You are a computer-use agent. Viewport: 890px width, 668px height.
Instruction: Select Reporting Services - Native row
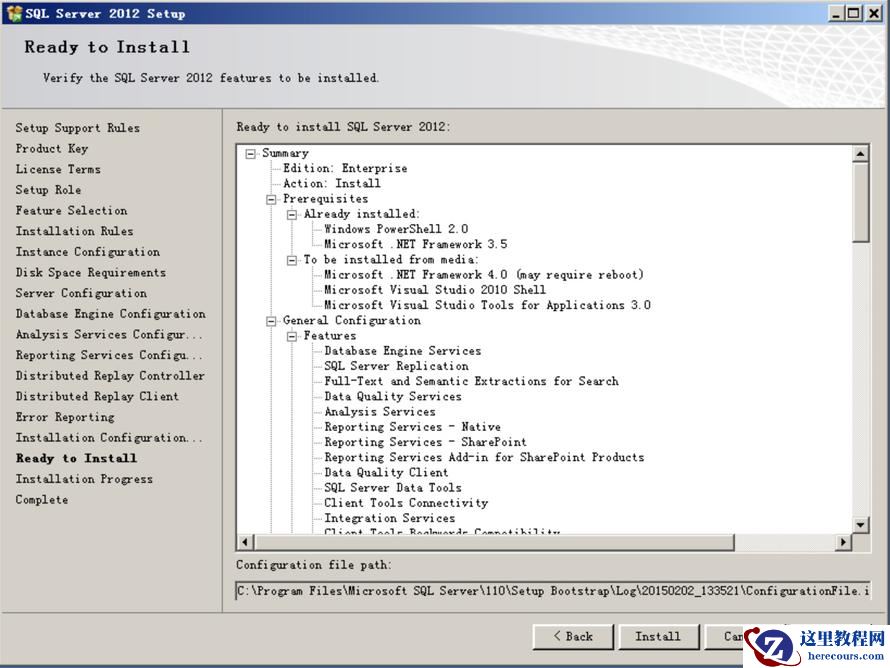point(412,427)
